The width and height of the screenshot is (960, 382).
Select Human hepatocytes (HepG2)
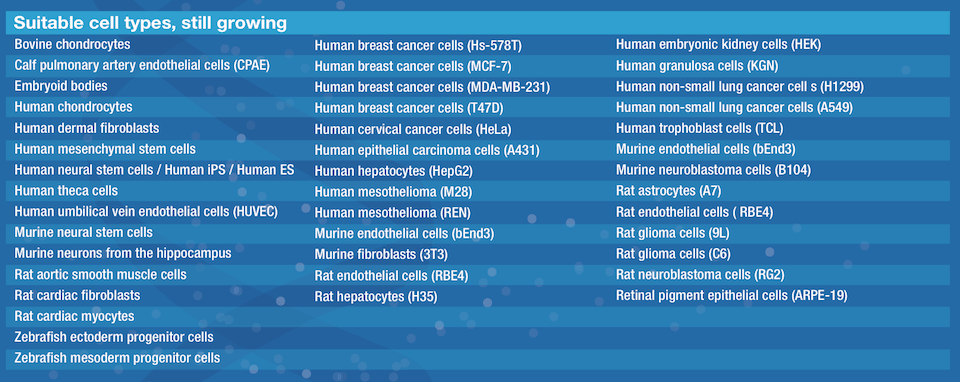coord(394,171)
